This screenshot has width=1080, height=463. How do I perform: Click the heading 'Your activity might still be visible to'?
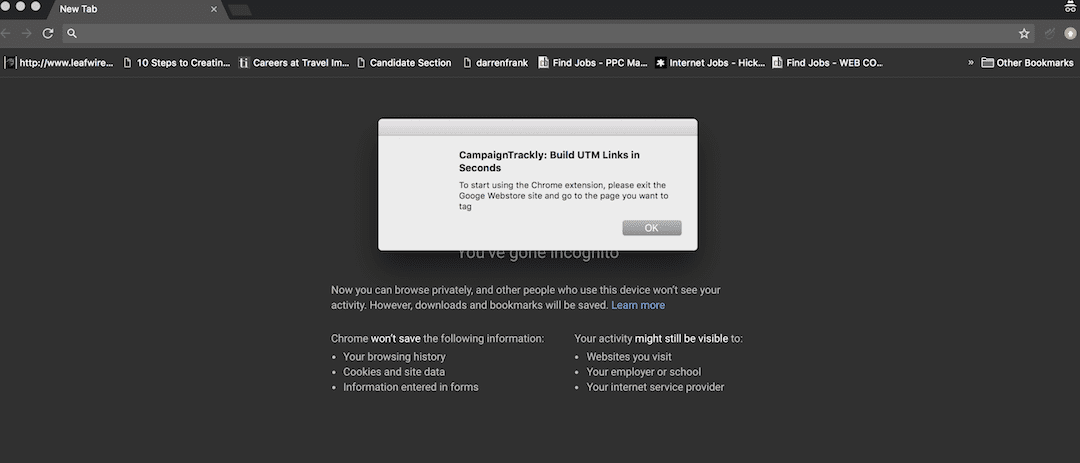(x=658, y=339)
